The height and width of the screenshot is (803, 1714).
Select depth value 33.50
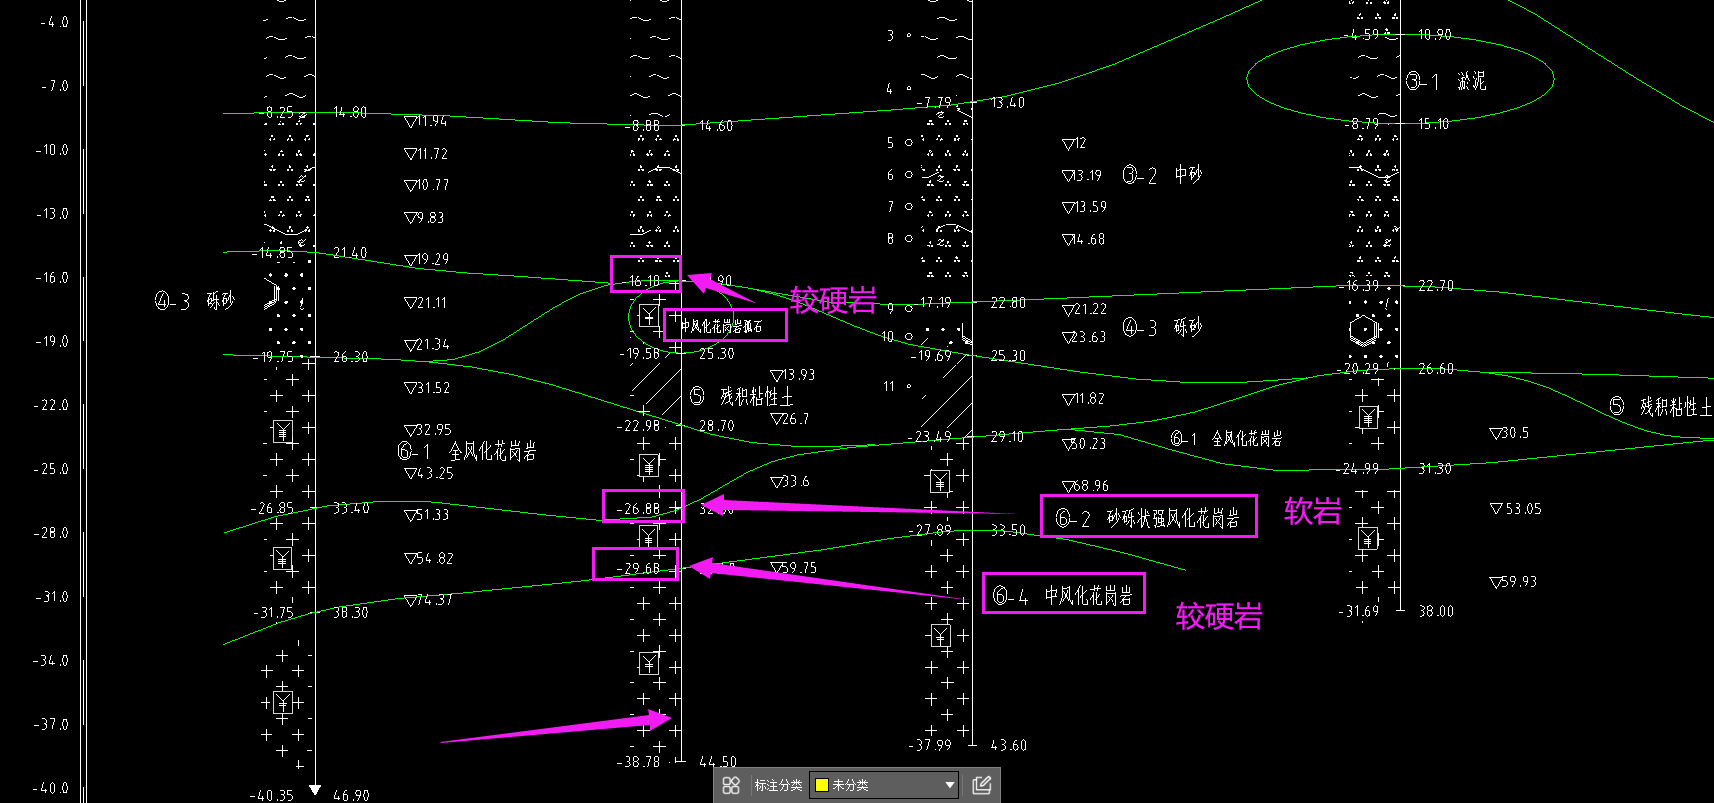point(1008,531)
